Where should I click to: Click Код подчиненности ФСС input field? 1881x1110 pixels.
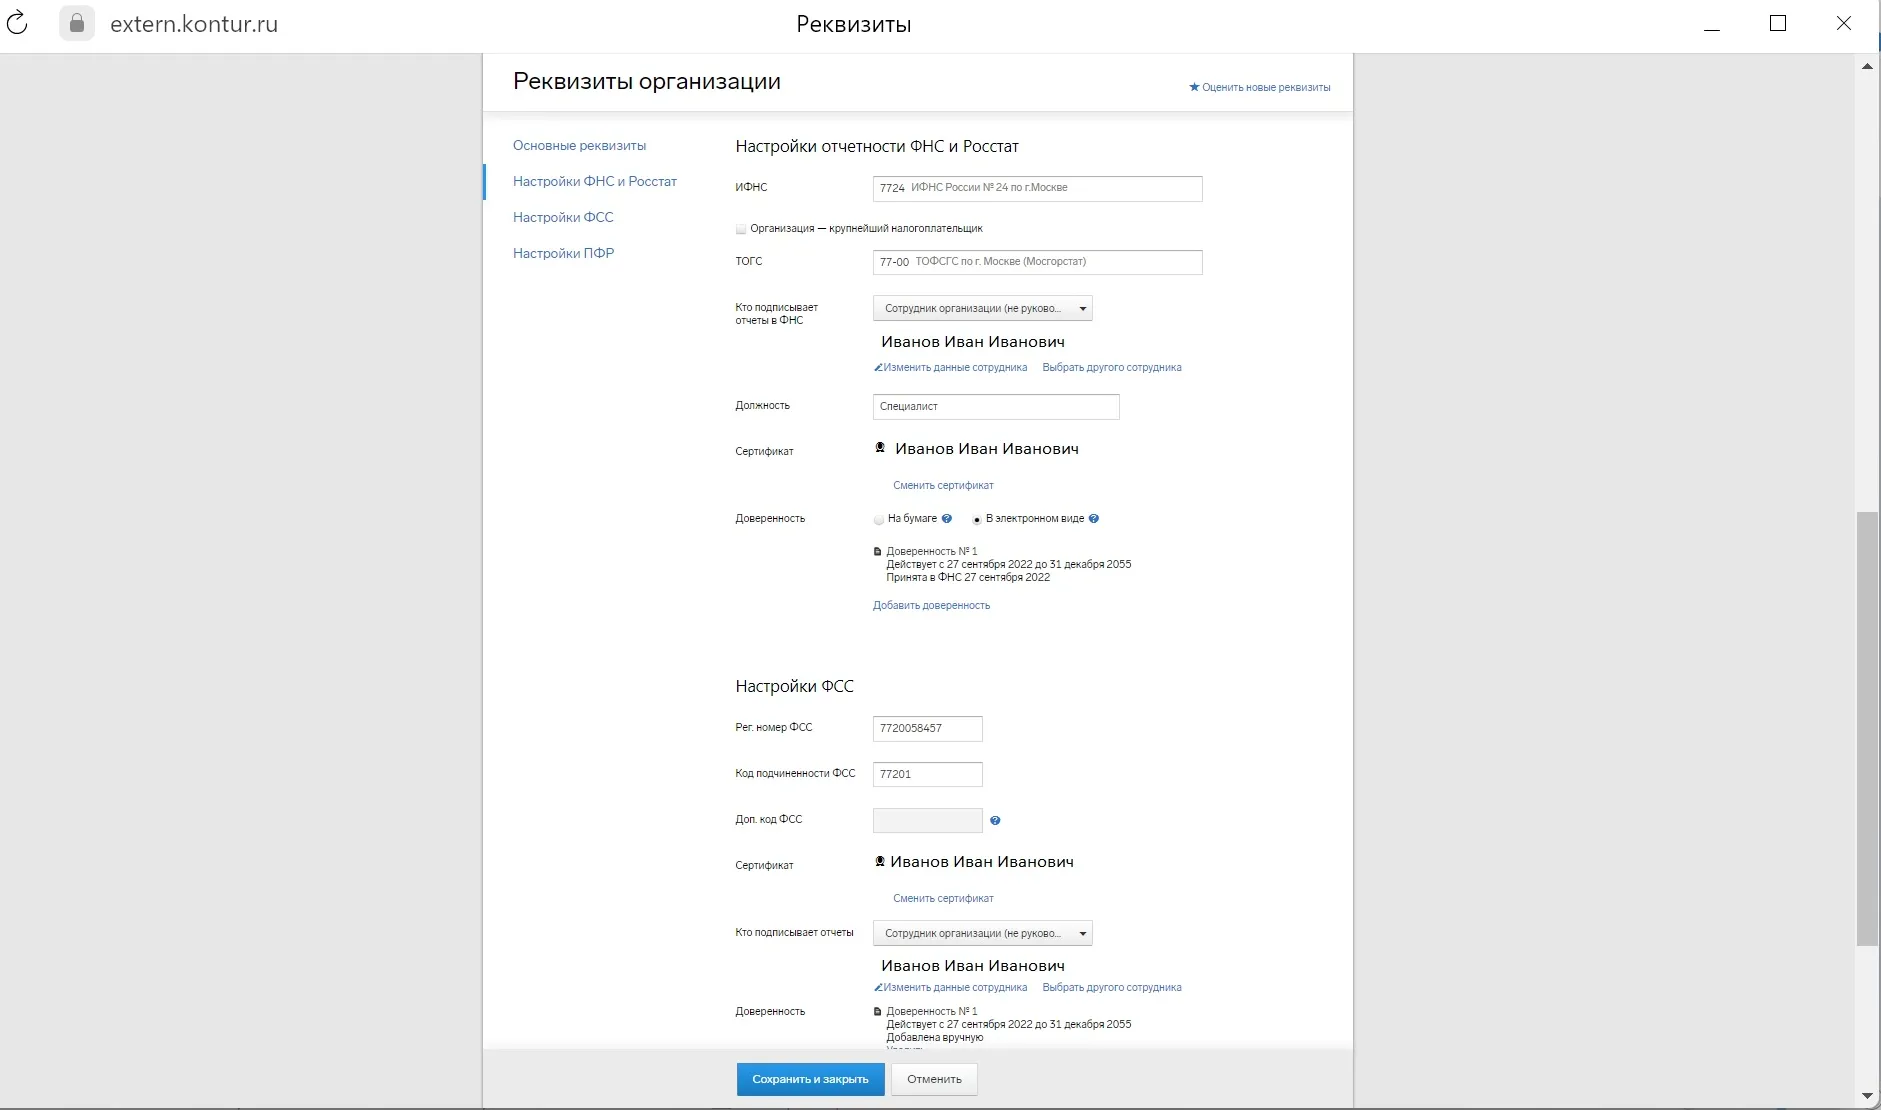[927, 774]
